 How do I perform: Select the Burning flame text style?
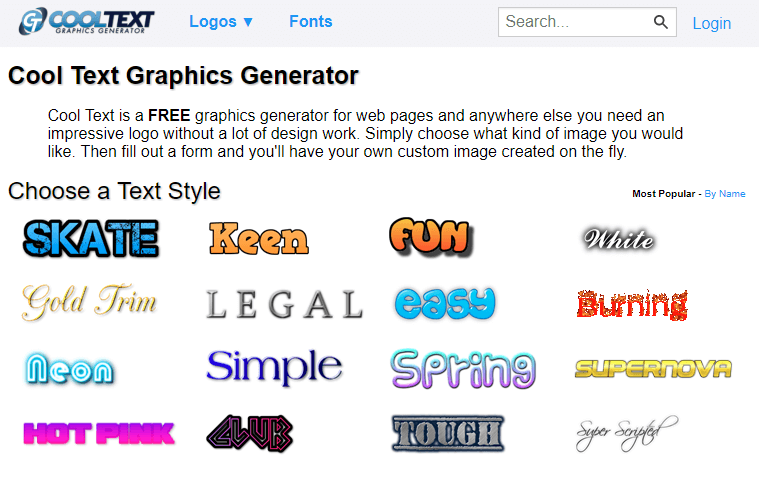coord(632,303)
